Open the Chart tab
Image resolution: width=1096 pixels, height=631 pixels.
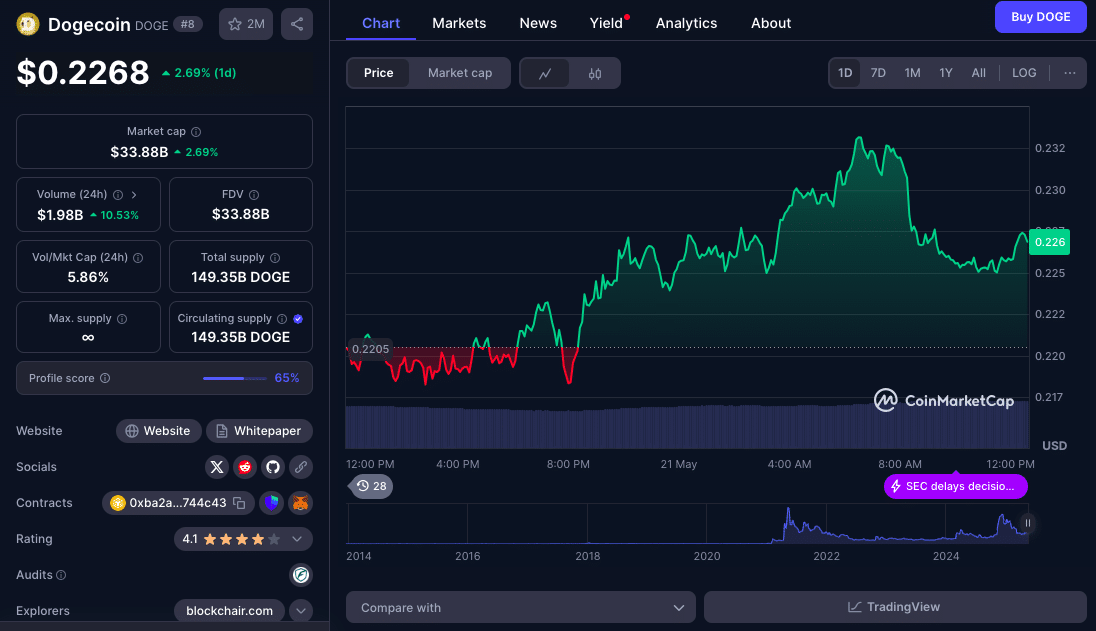coord(381,23)
